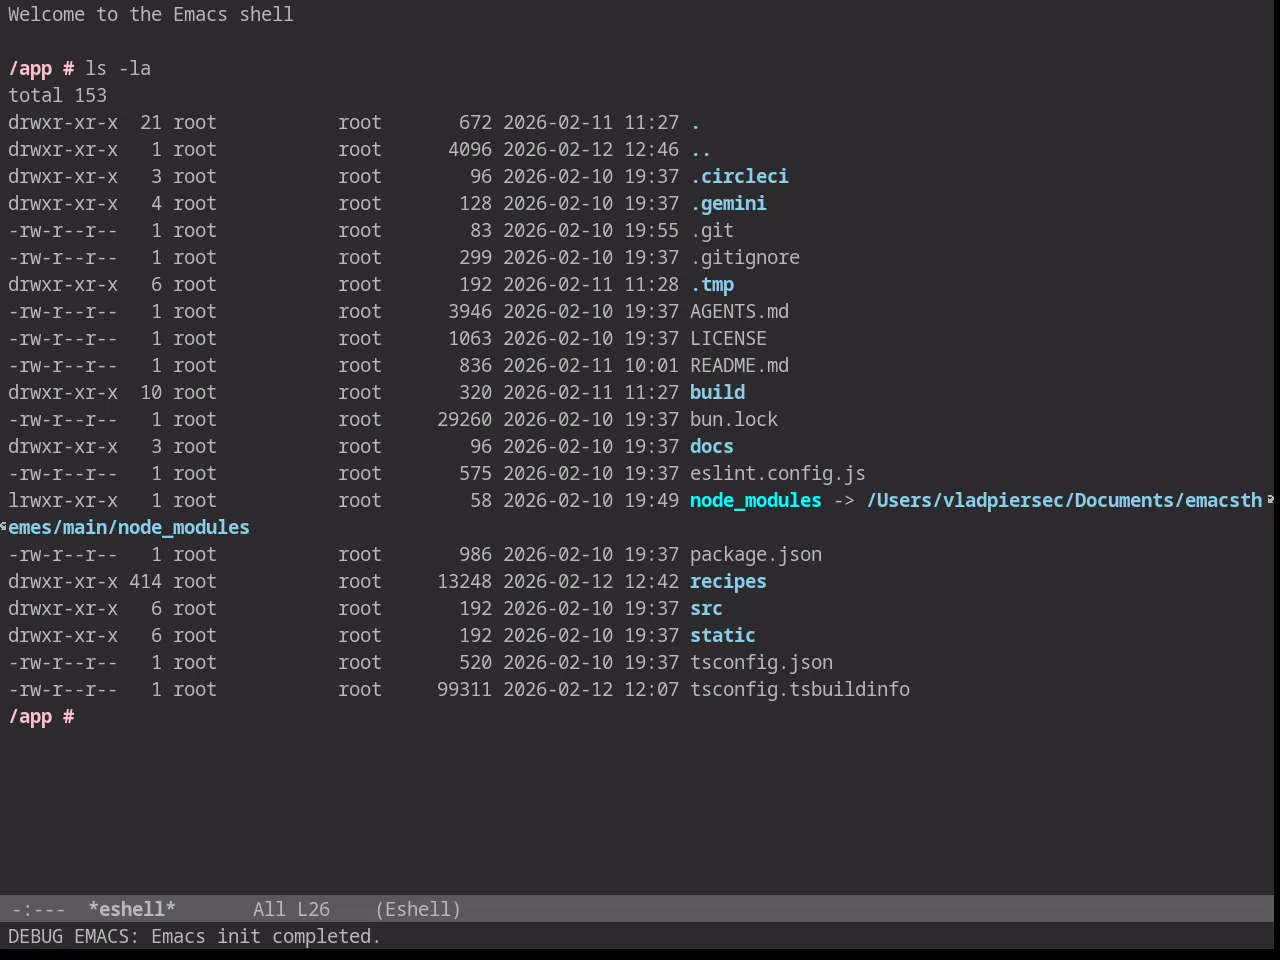Click README.md in the listing
Screen dimensions: 1280x960
tap(739, 365)
